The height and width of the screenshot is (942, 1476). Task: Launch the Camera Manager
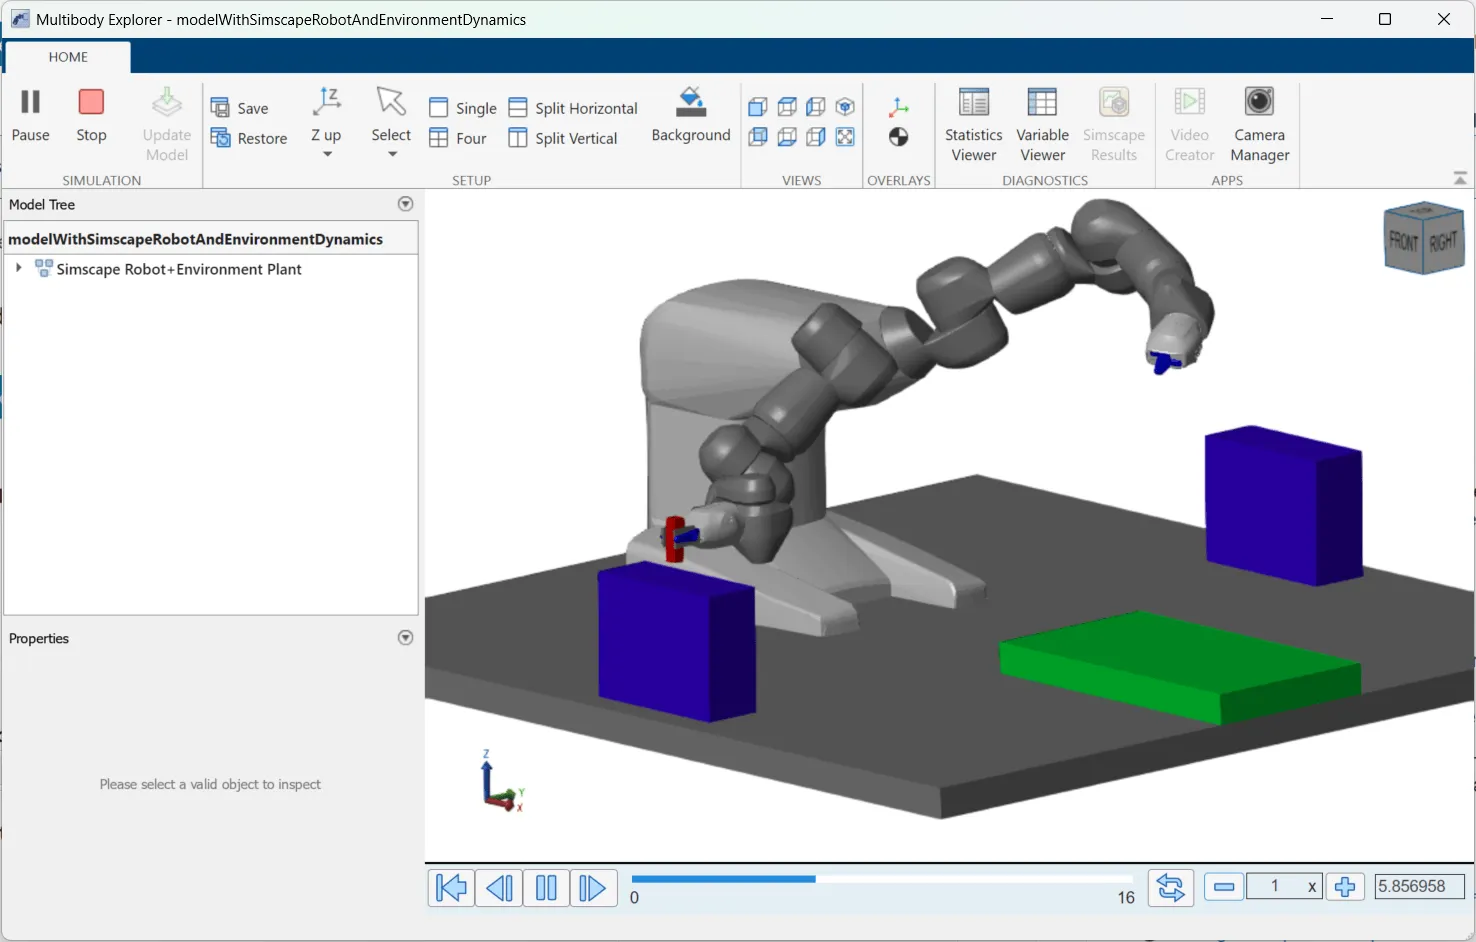coord(1259,122)
